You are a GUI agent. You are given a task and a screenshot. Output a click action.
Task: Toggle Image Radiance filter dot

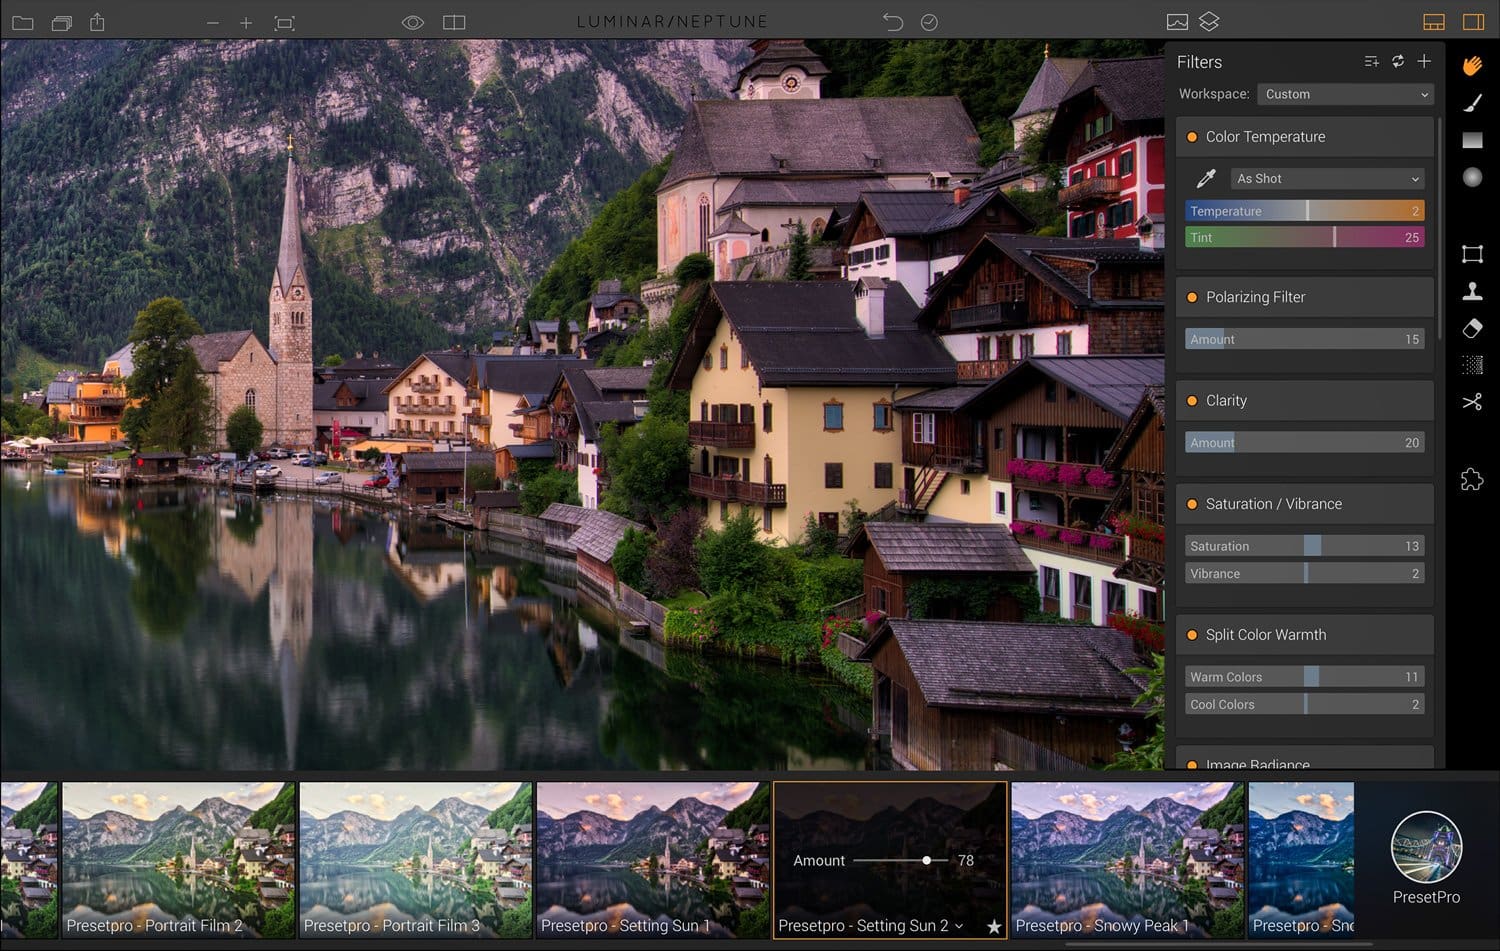pyautogui.click(x=1192, y=765)
